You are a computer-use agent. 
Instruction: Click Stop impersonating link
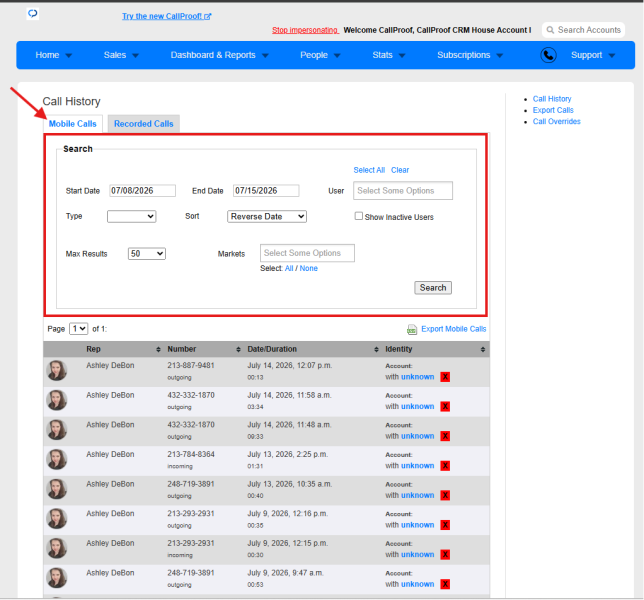pyautogui.click(x=305, y=30)
